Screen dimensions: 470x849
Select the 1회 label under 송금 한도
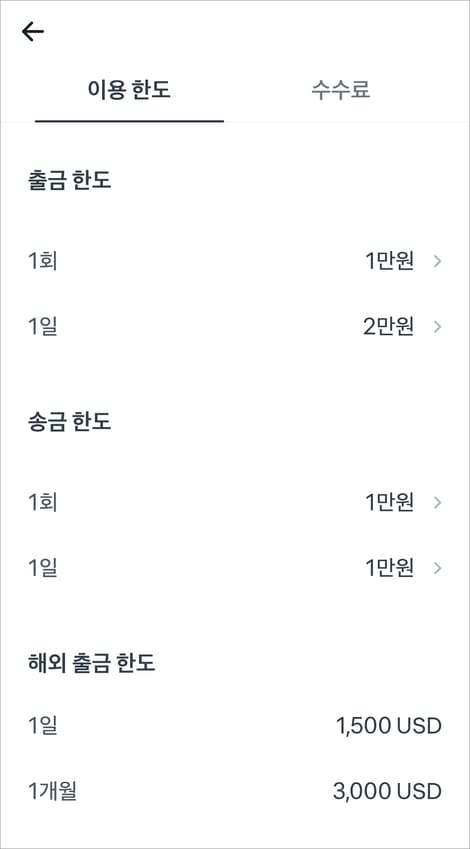coord(43,502)
